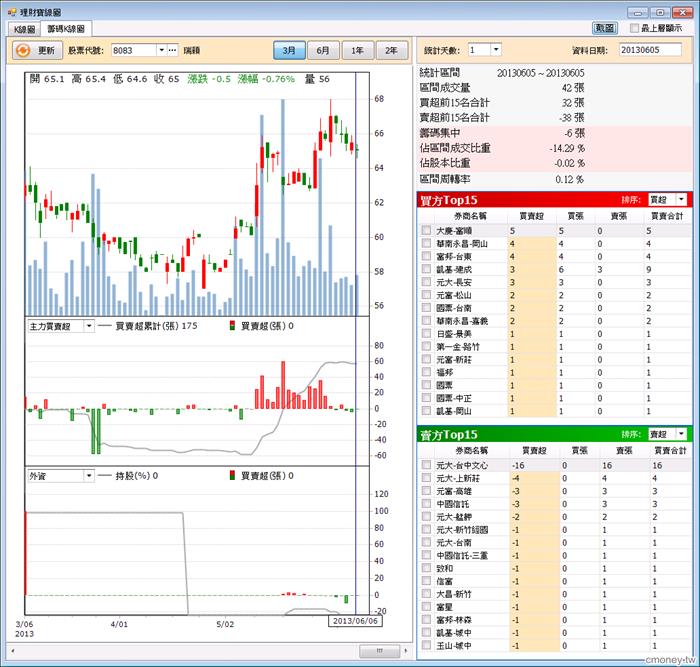Check the 富邦-台東 broker checkbox

click(x=426, y=256)
